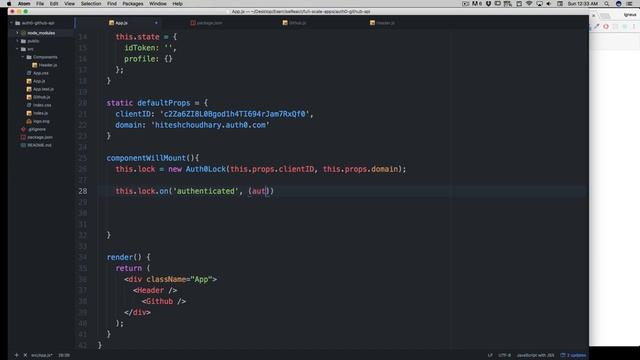Open the LF line ending selector
This screenshot has height=360, width=640.
pyautogui.click(x=490, y=356)
